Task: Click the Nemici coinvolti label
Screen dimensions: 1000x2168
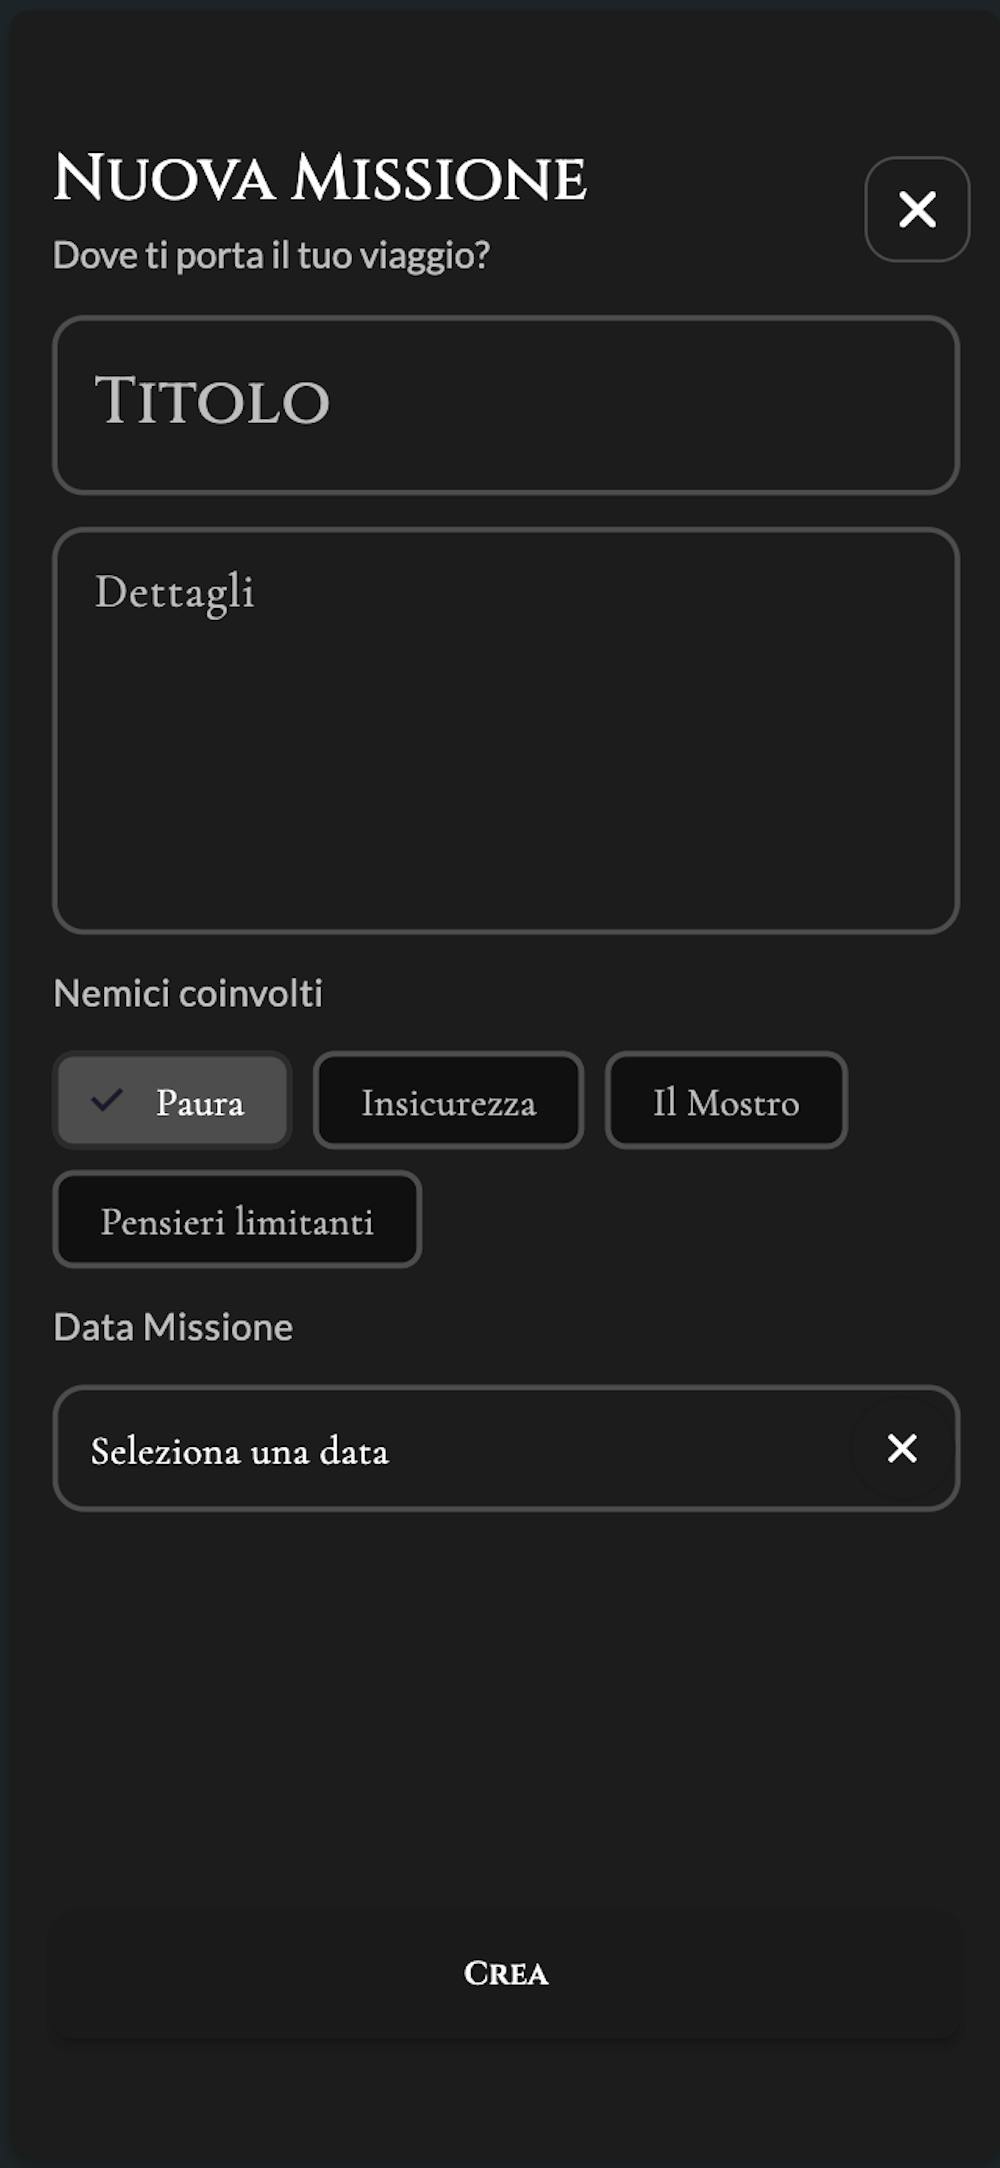Action: pos(188,993)
